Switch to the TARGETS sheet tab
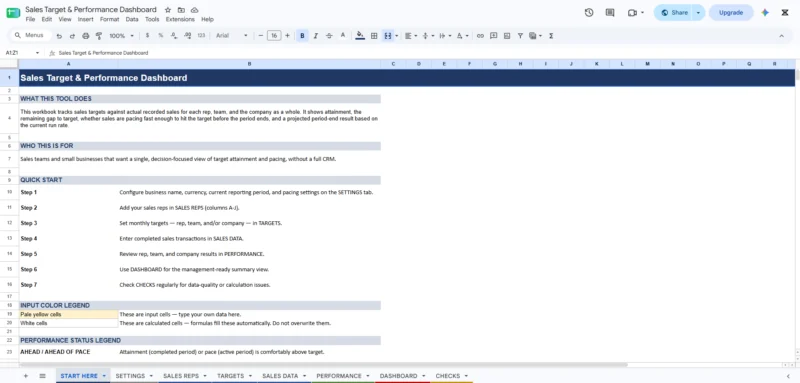 [230, 376]
